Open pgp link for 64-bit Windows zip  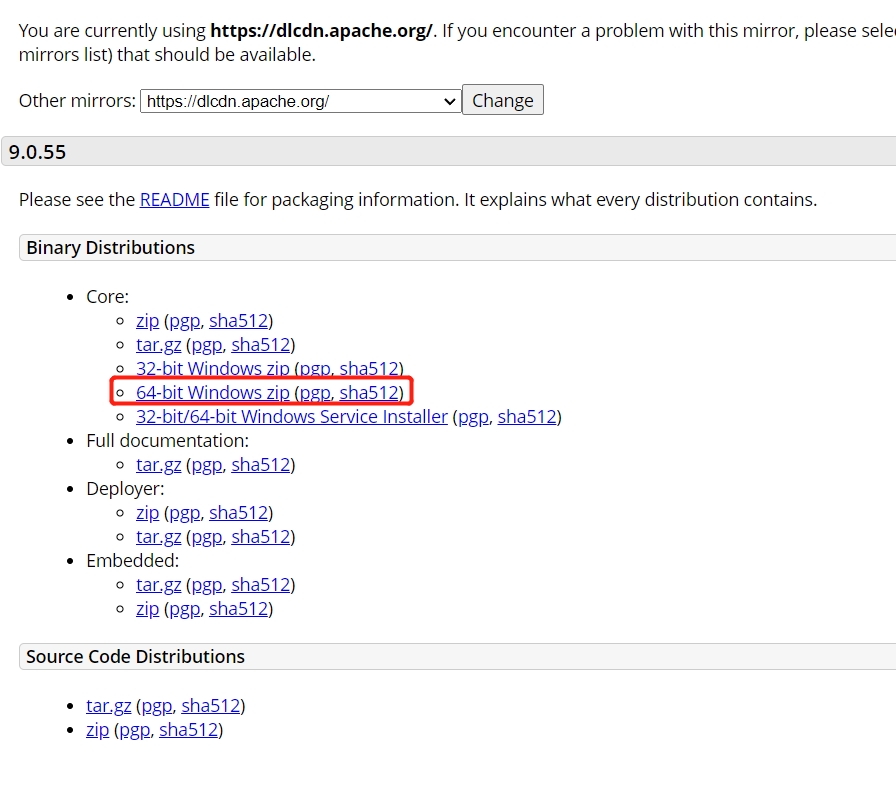[x=314, y=392]
